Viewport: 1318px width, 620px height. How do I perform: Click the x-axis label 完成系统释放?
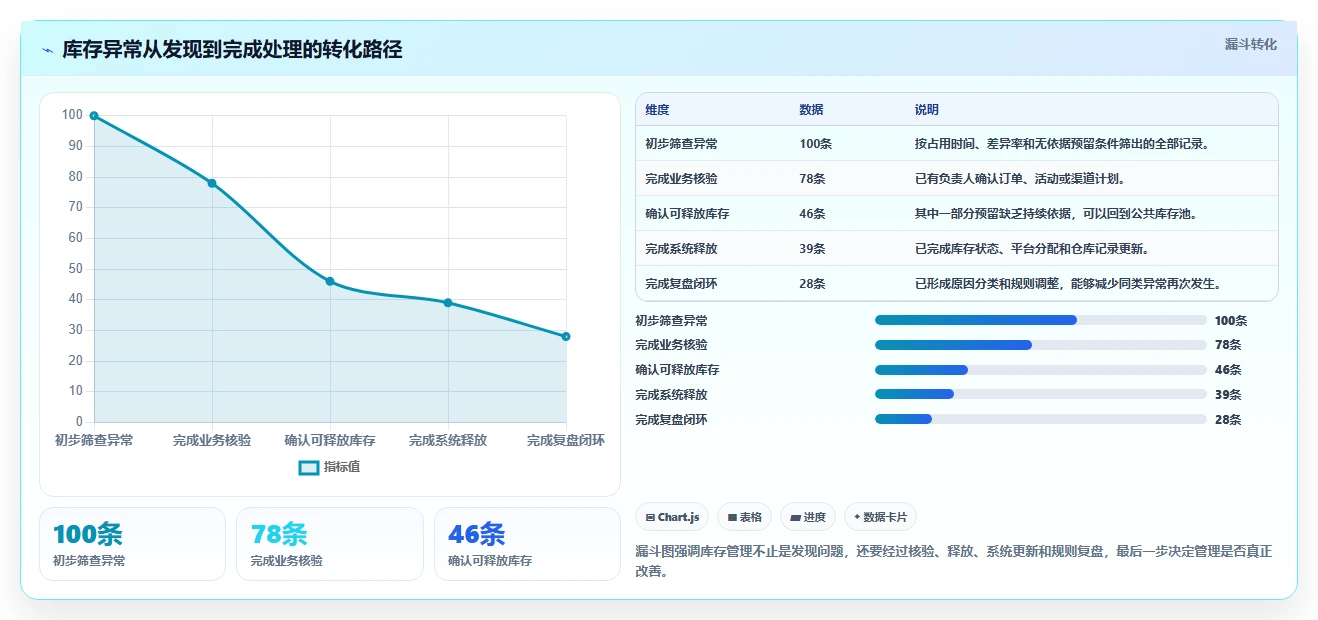(448, 440)
